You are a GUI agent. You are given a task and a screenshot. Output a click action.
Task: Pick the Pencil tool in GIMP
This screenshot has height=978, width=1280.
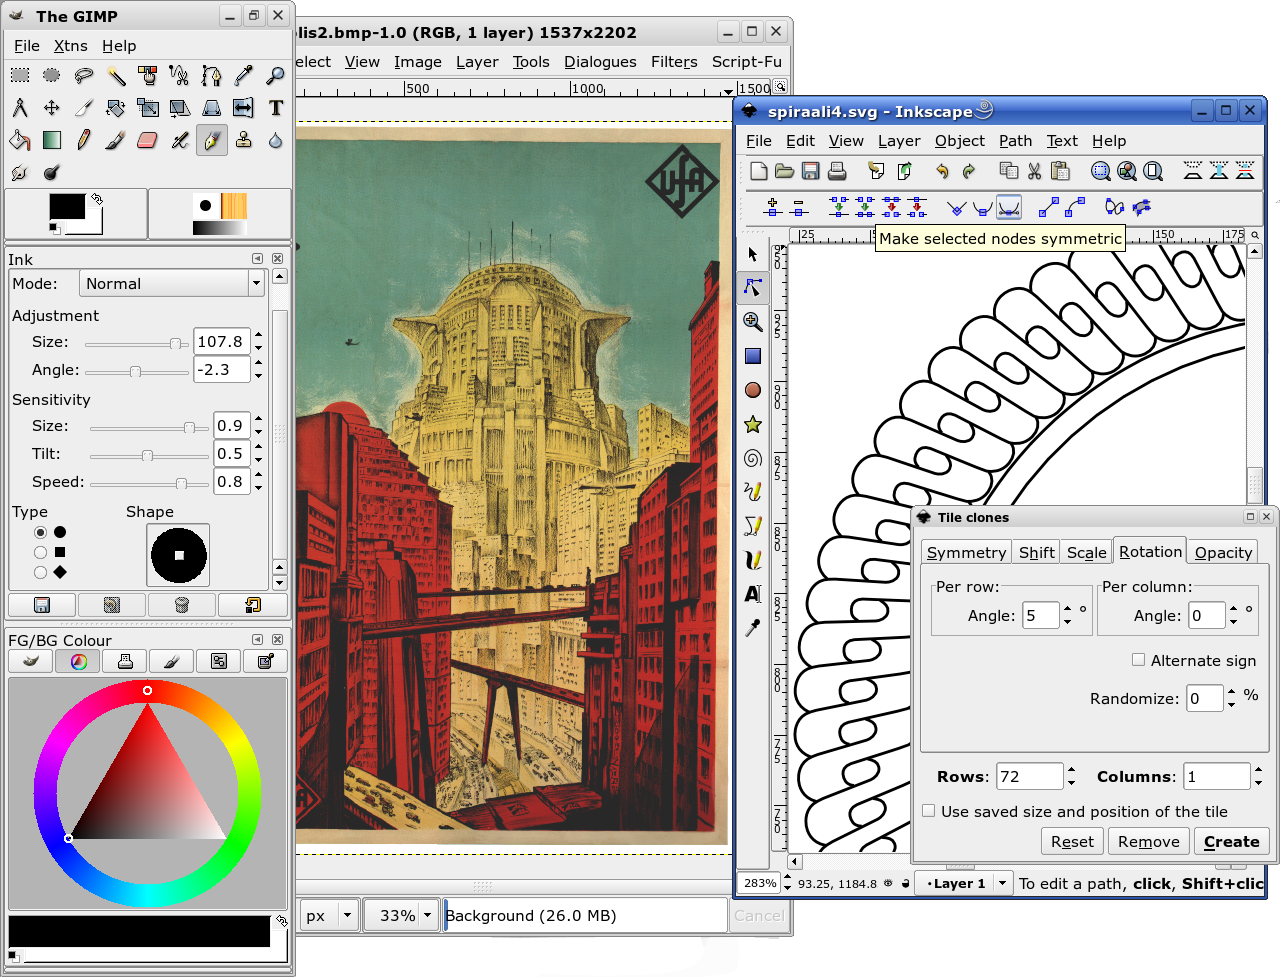(84, 140)
